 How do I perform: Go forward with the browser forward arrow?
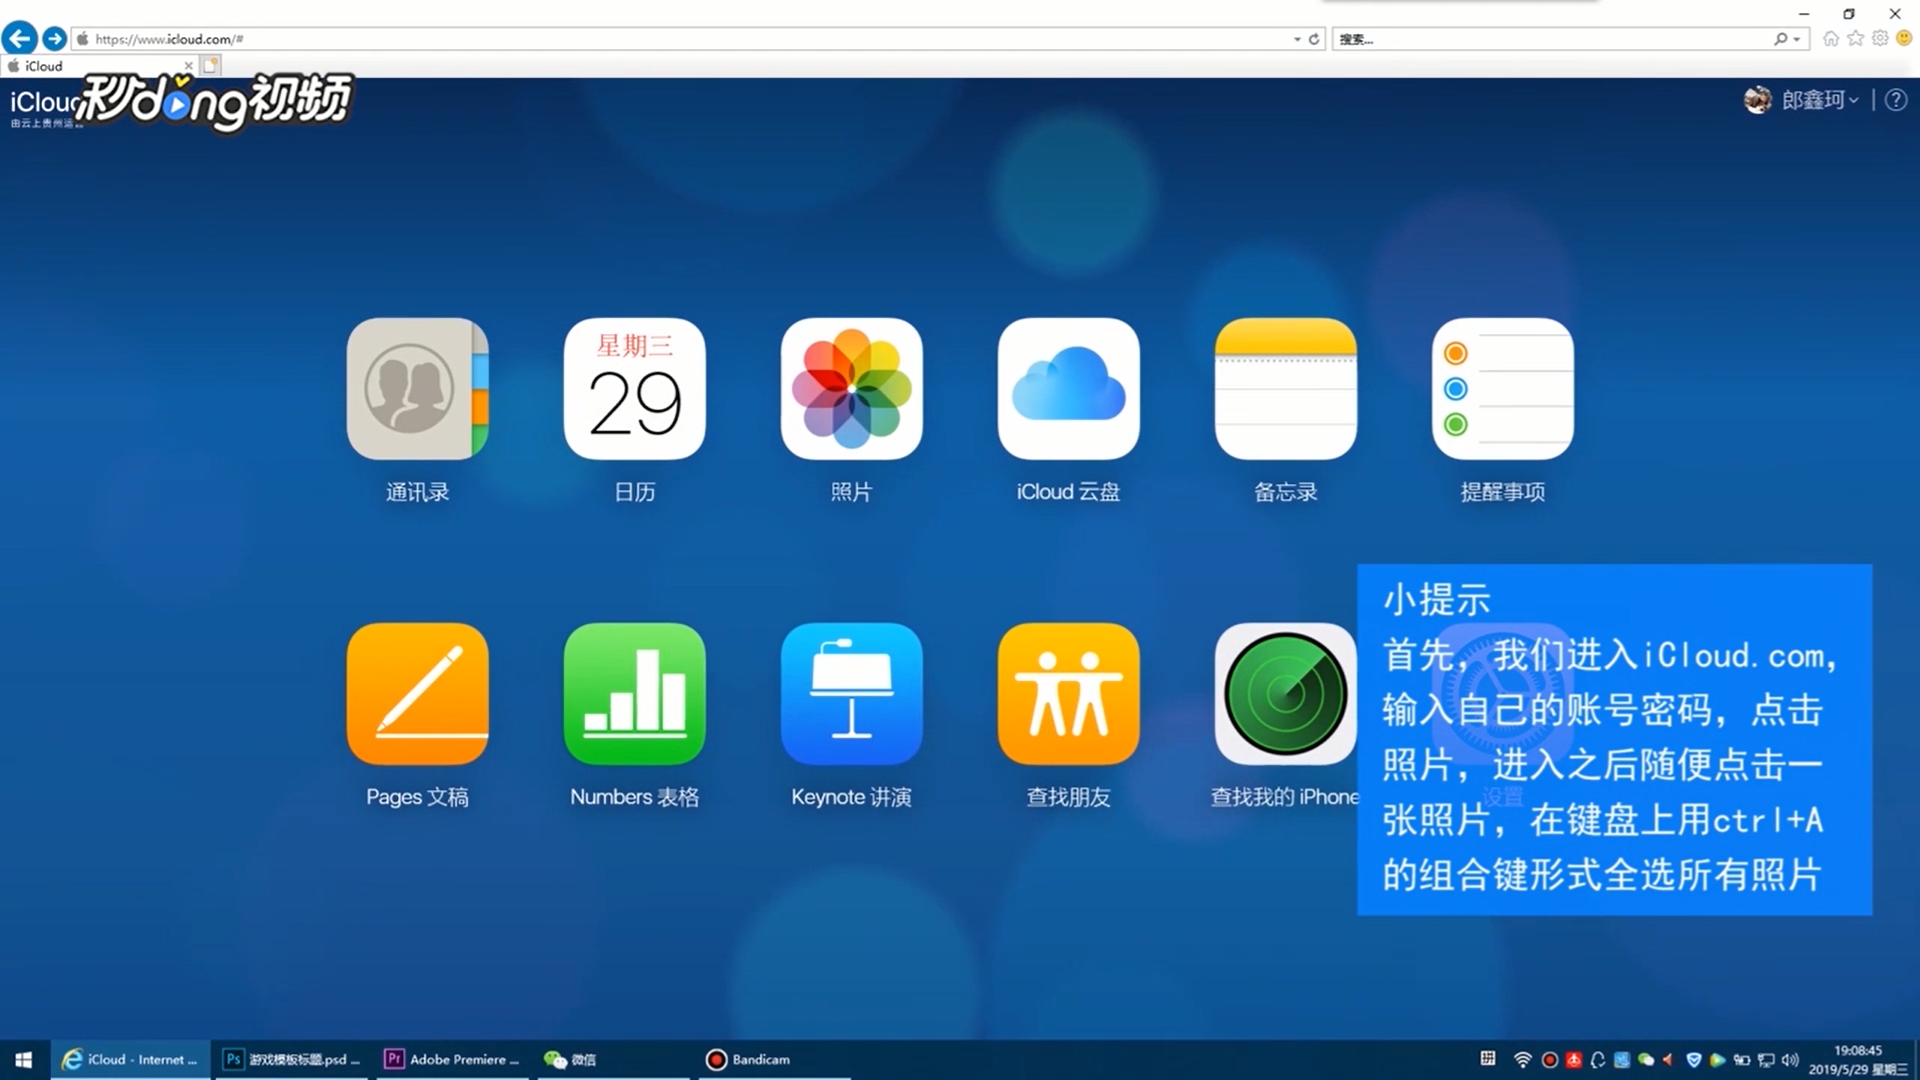tap(55, 39)
